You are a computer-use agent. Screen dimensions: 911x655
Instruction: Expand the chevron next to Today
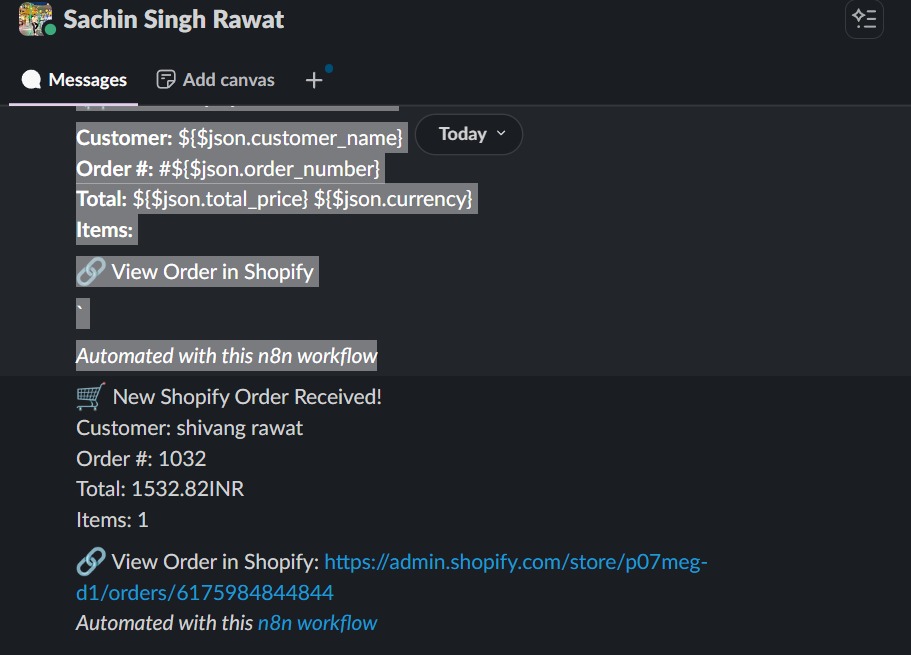(x=500, y=135)
